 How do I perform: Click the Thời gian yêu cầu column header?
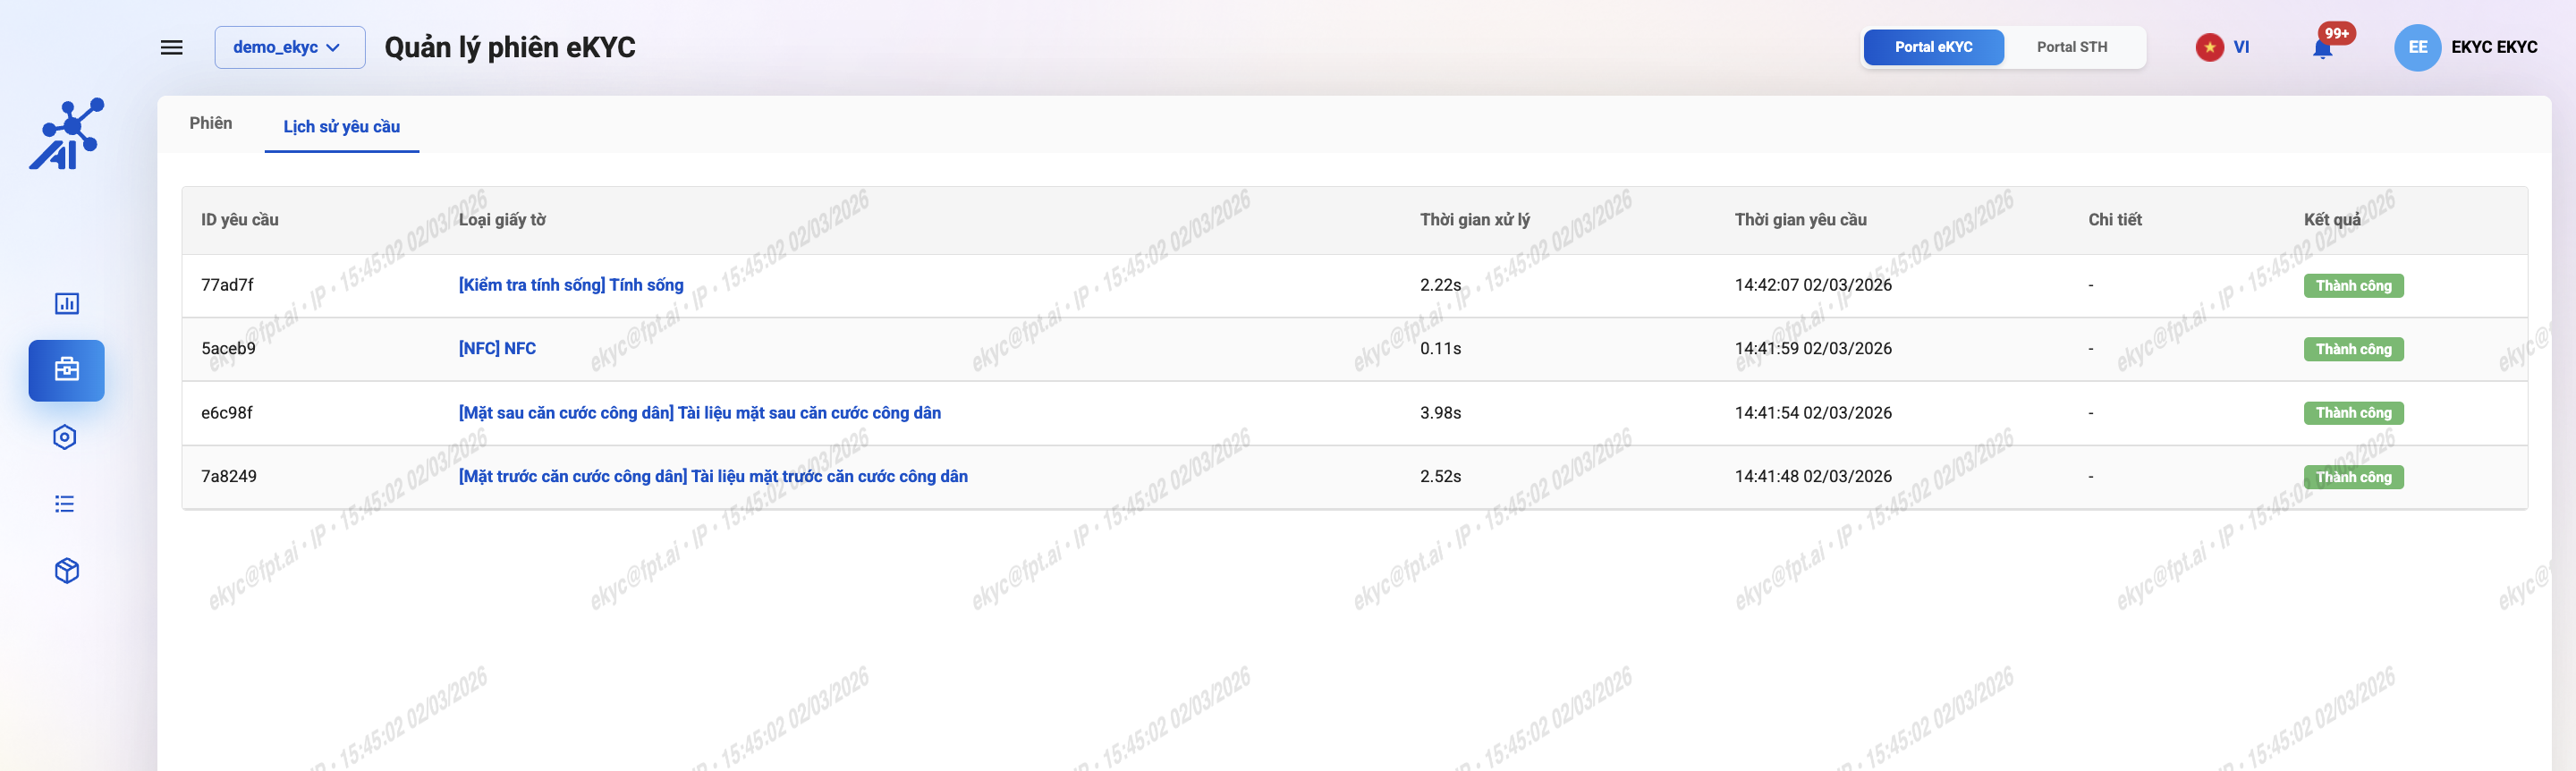(x=1801, y=220)
